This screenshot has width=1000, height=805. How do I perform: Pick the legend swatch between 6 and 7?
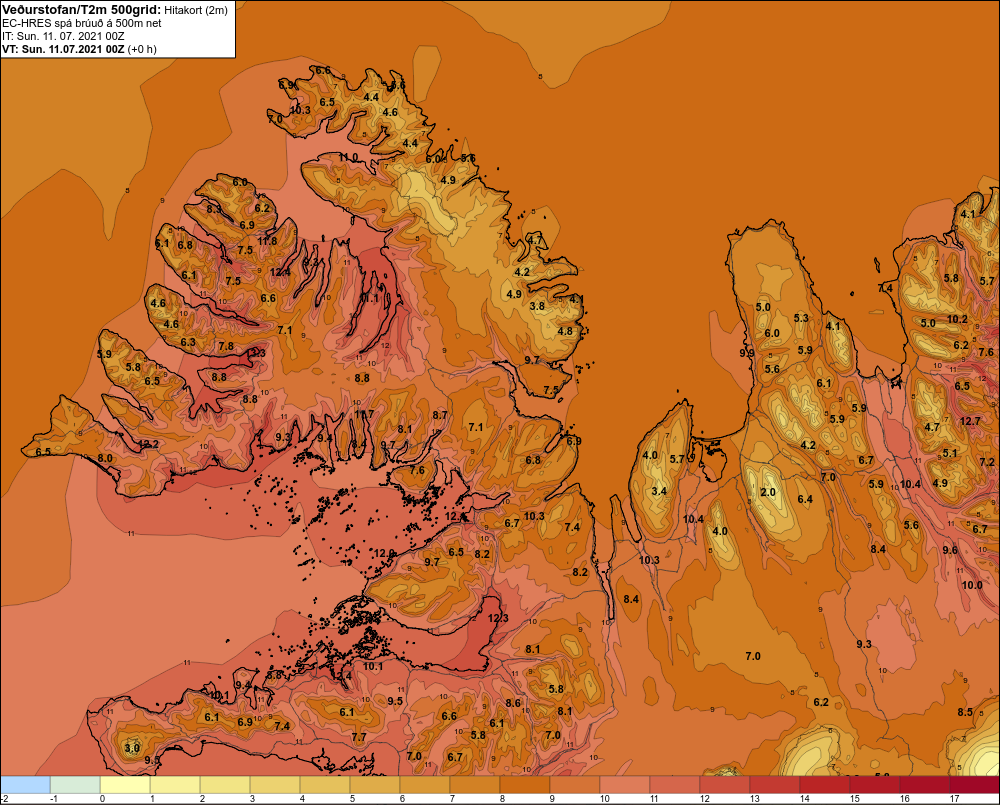pyautogui.click(x=425, y=785)
